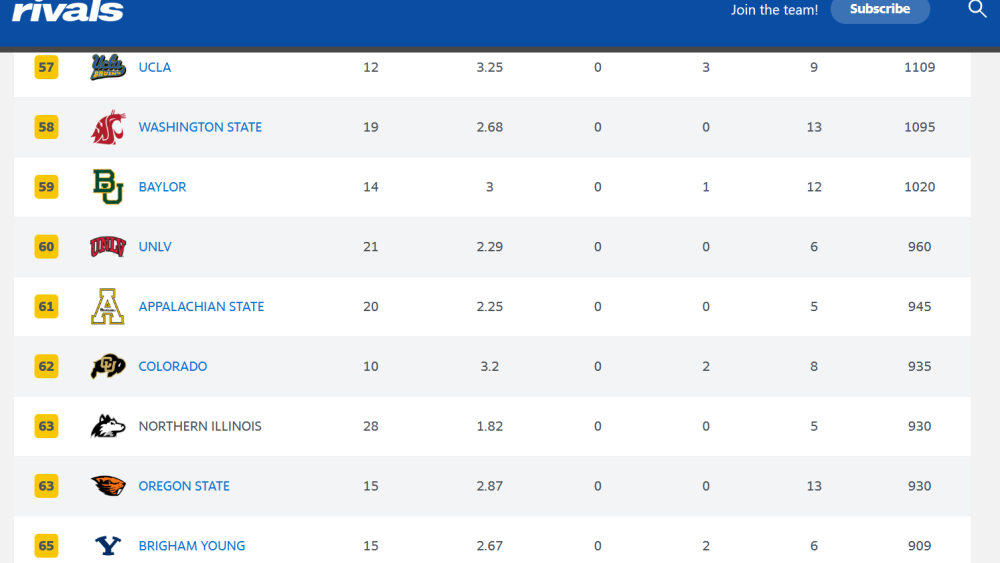Screen dimensions: 1000x563
Task: Click the rank 58 badge
Action: 47,127
